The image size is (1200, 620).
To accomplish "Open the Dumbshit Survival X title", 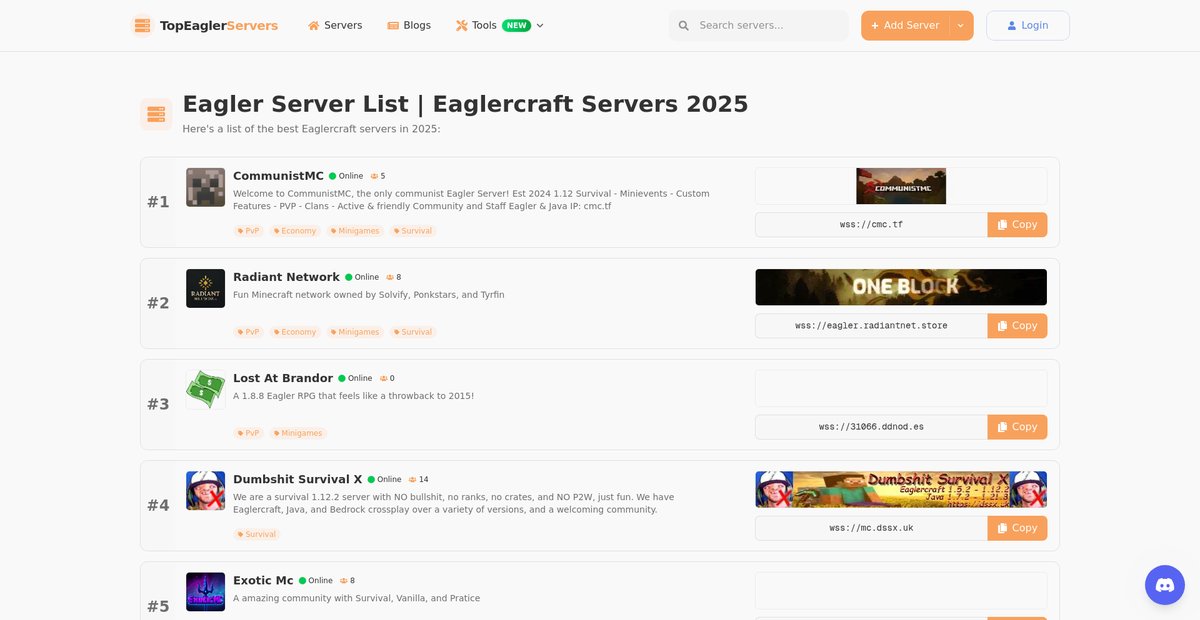I will pyautogui.click(x=298, y=479).
